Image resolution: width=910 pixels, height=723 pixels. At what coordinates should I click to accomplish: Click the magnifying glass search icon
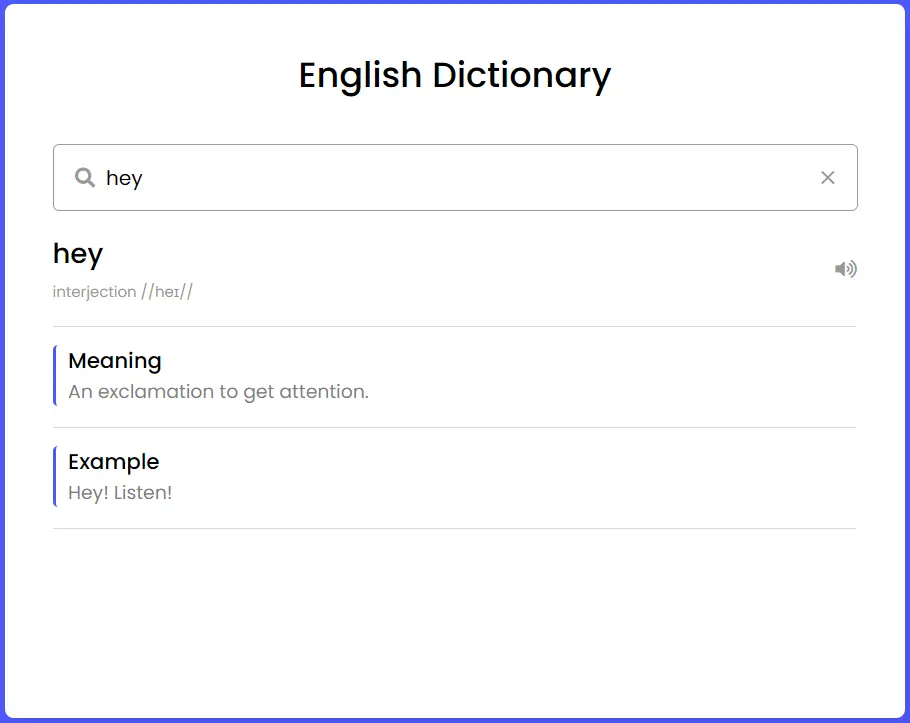[x=85, y=178]
